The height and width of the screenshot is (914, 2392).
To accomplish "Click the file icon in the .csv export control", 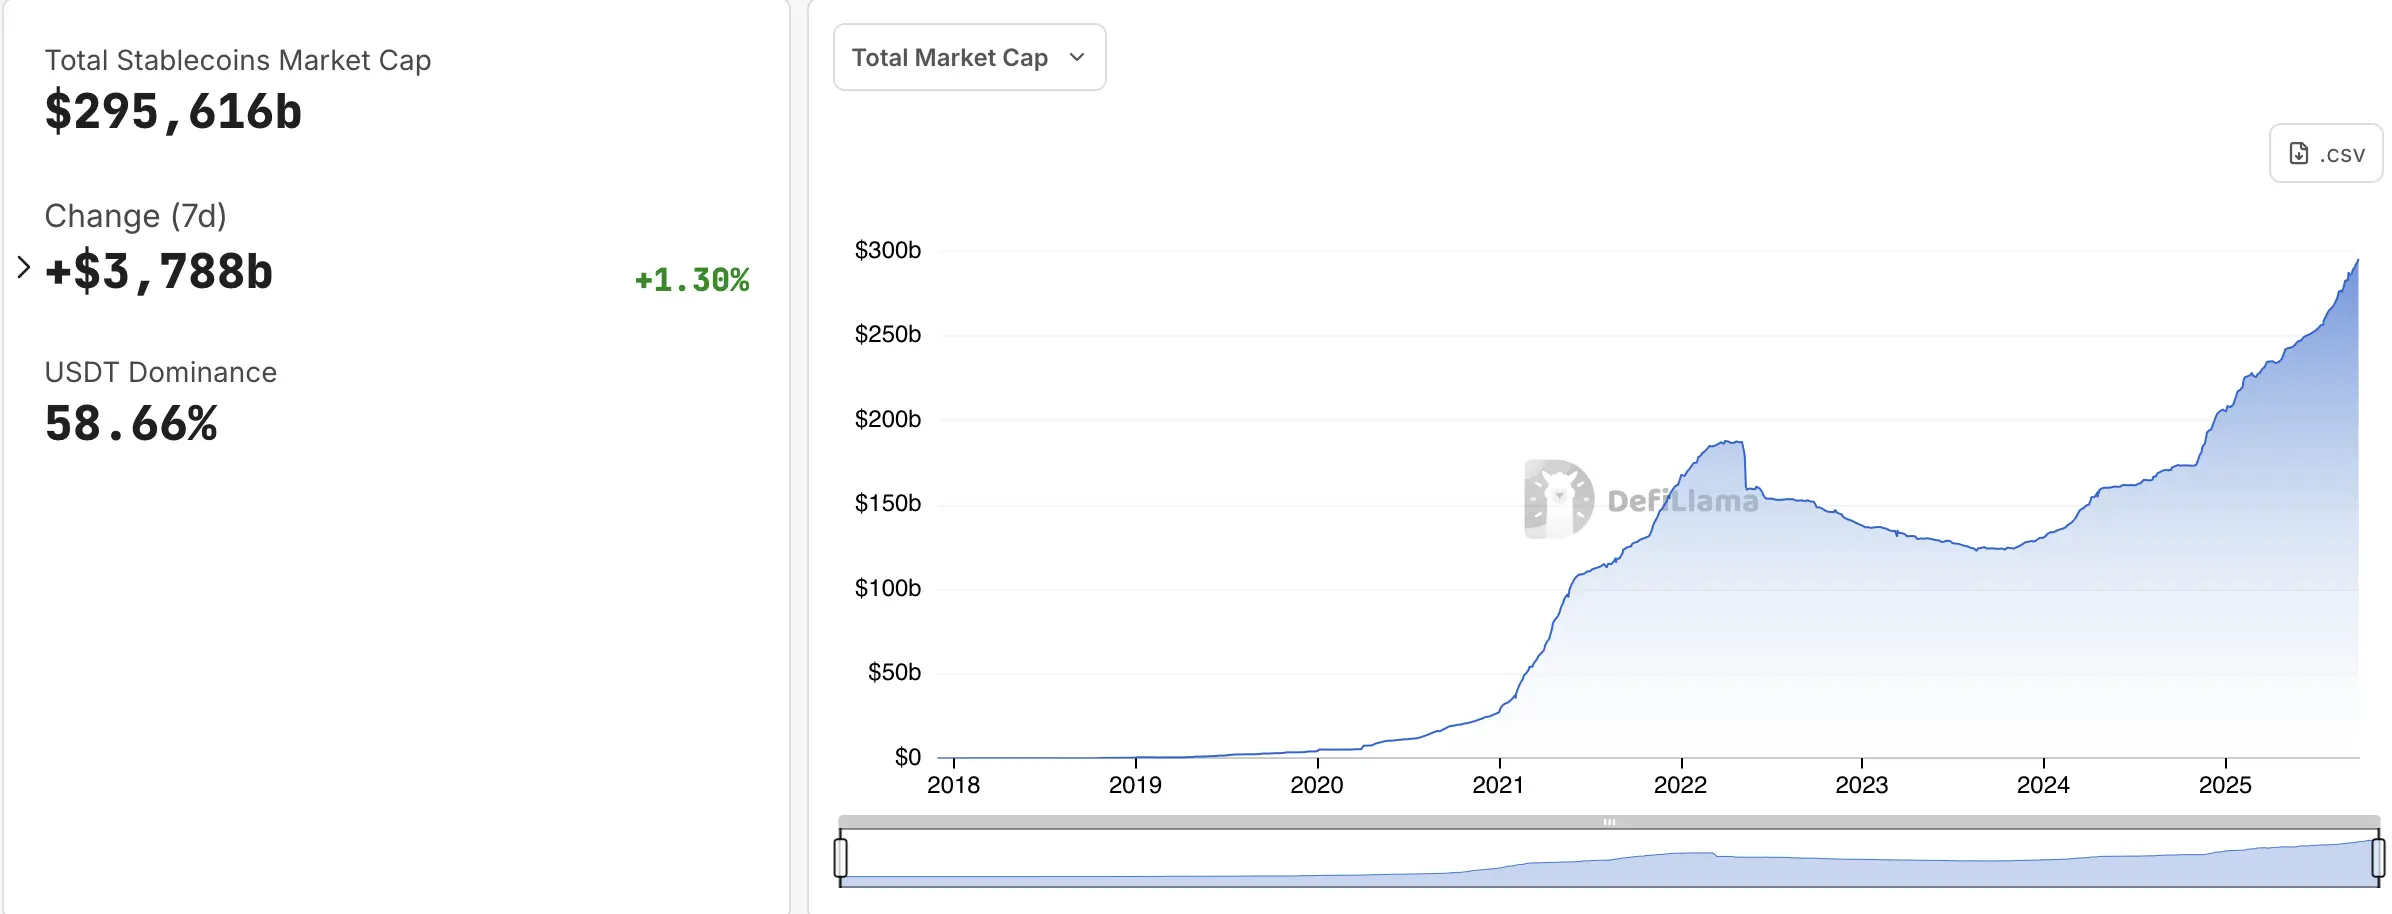I will pyautogui.click(x=2297, y=153).
